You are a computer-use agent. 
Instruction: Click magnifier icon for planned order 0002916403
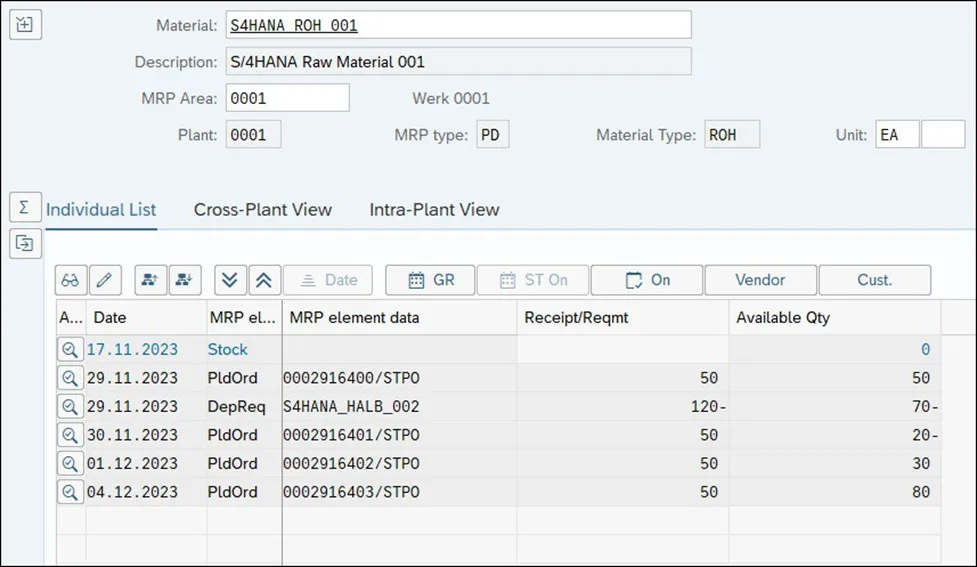coord(69,492)
